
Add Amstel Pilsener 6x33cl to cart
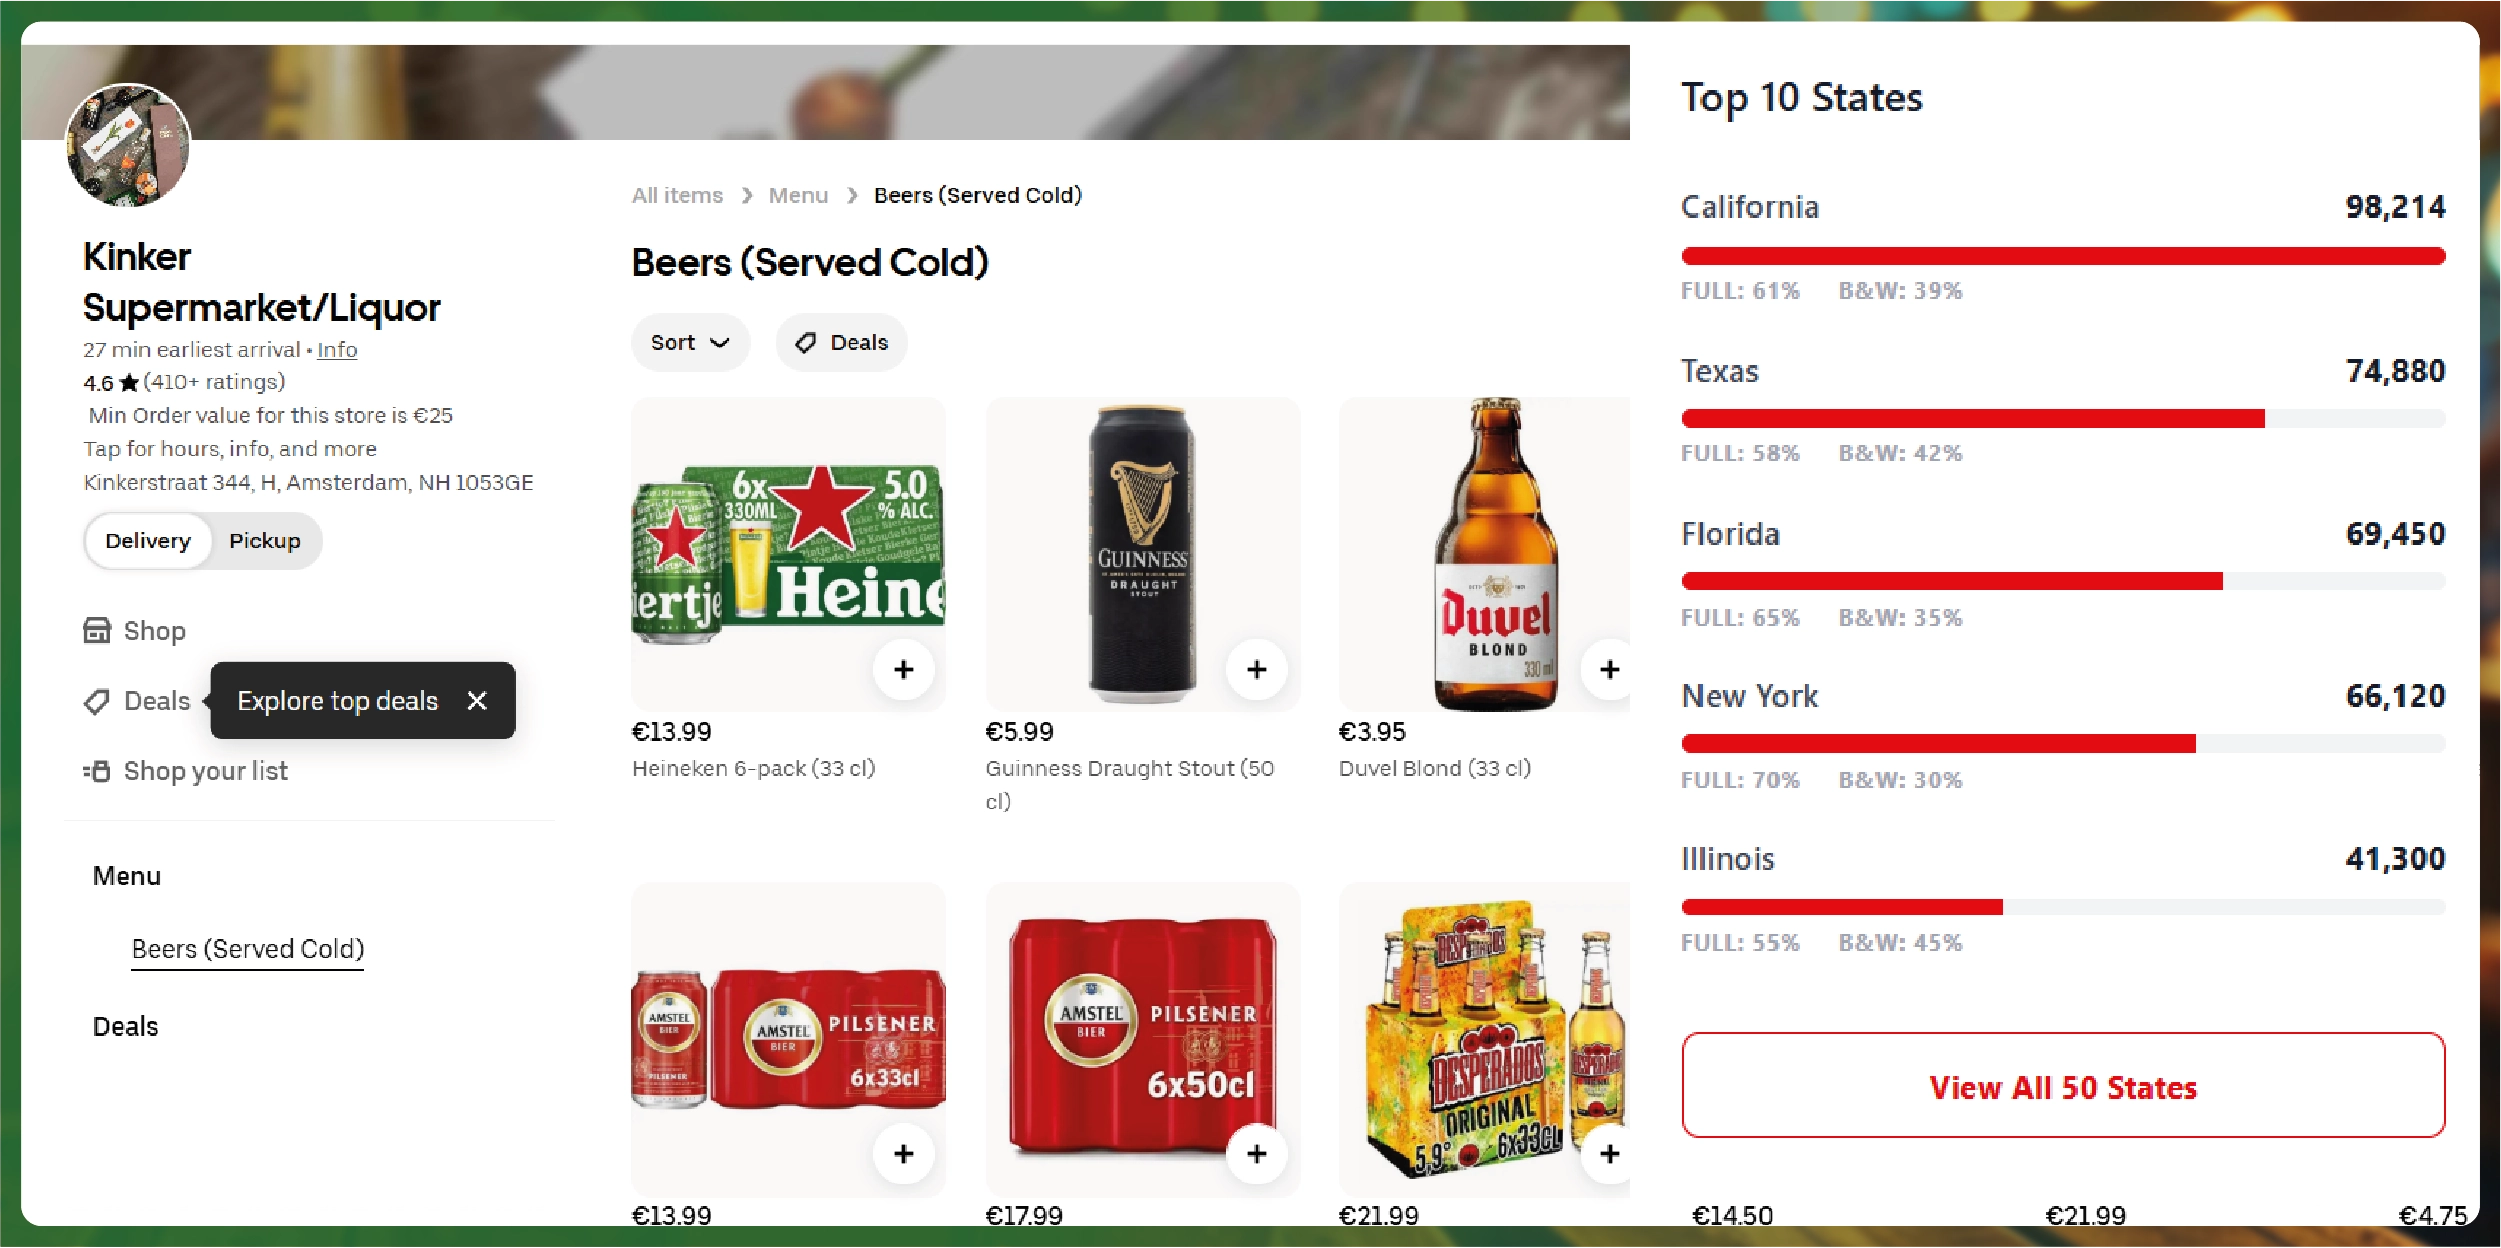pos(903,1153)
